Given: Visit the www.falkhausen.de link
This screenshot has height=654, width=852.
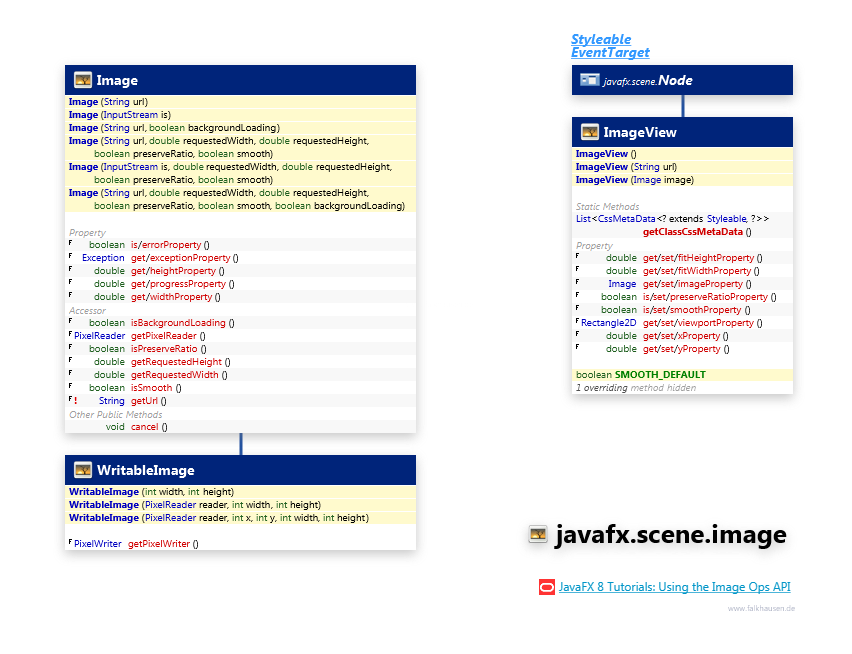Looking at the screenshot, I should tap(761, 608).
